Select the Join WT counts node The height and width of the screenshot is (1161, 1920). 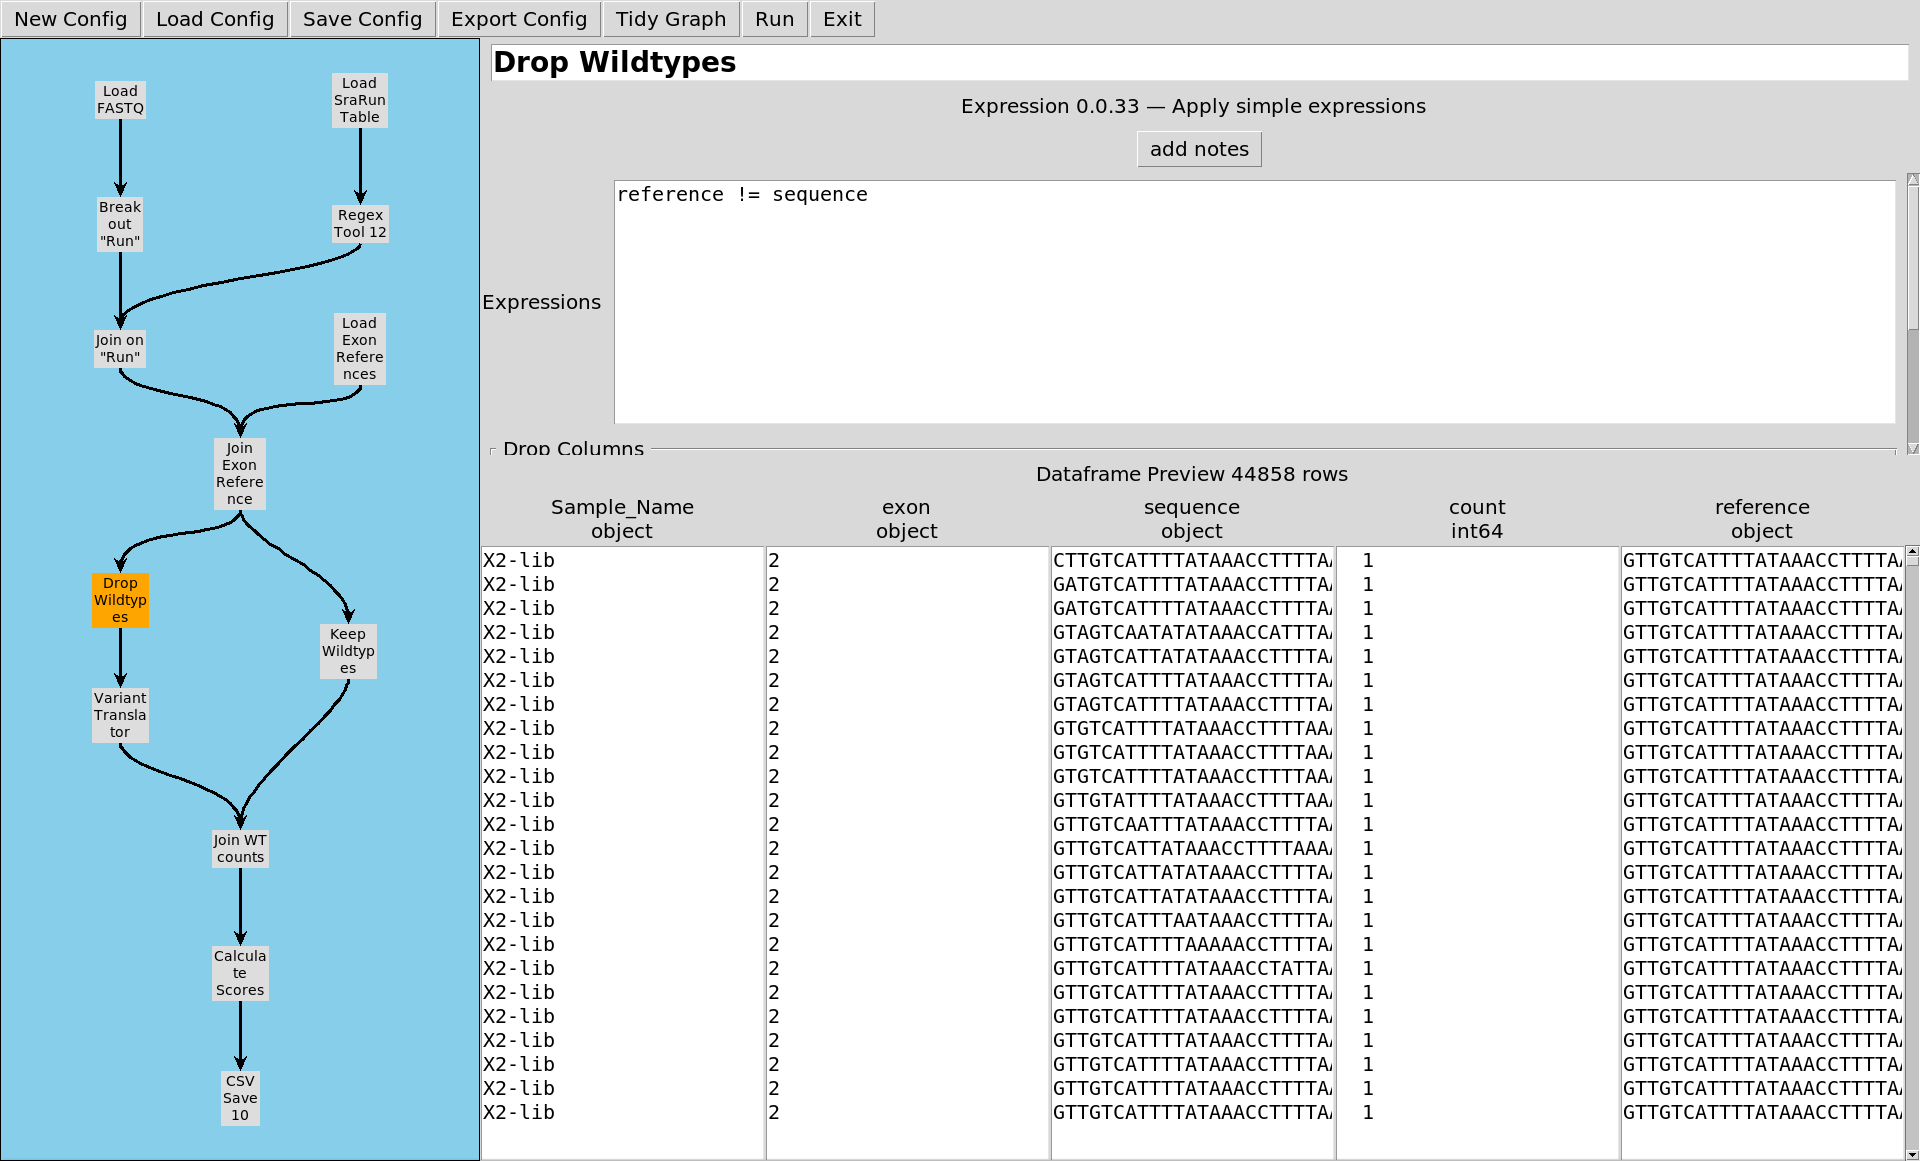pyautogui.click(x=240, y=848)
